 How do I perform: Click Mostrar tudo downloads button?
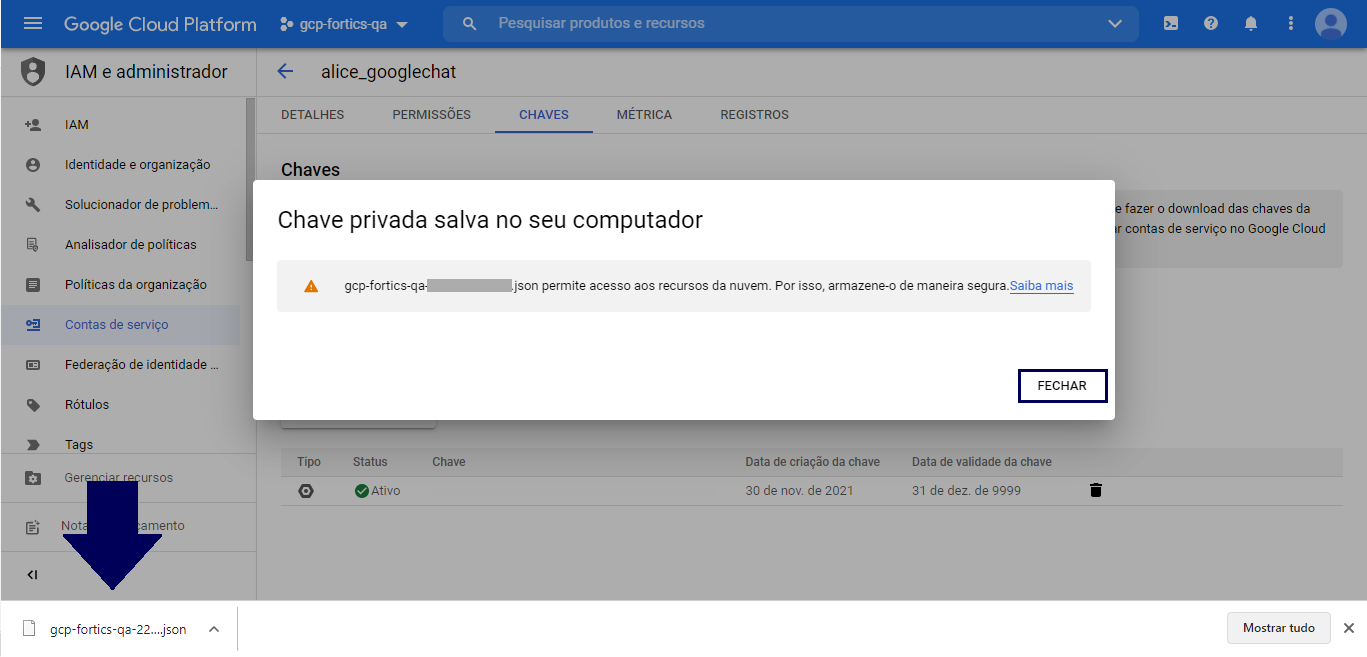(1279, 628)
